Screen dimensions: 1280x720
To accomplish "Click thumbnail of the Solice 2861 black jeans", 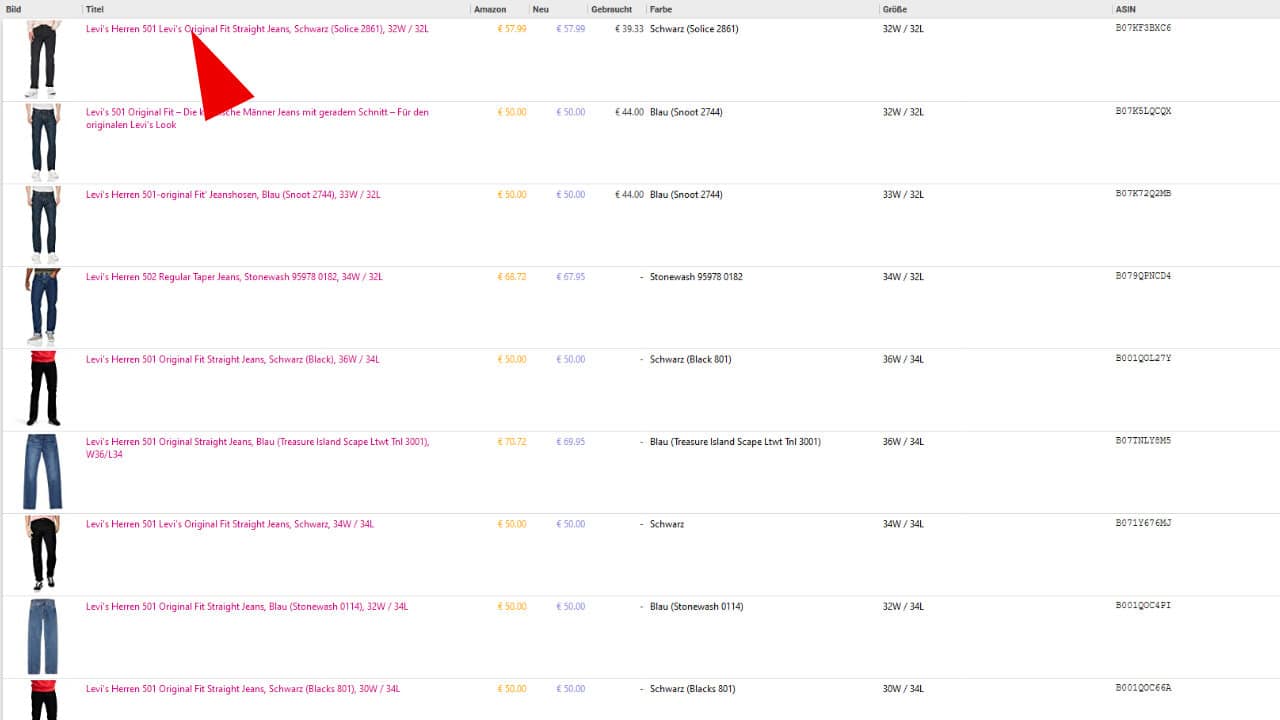I will tap(43, 59).
